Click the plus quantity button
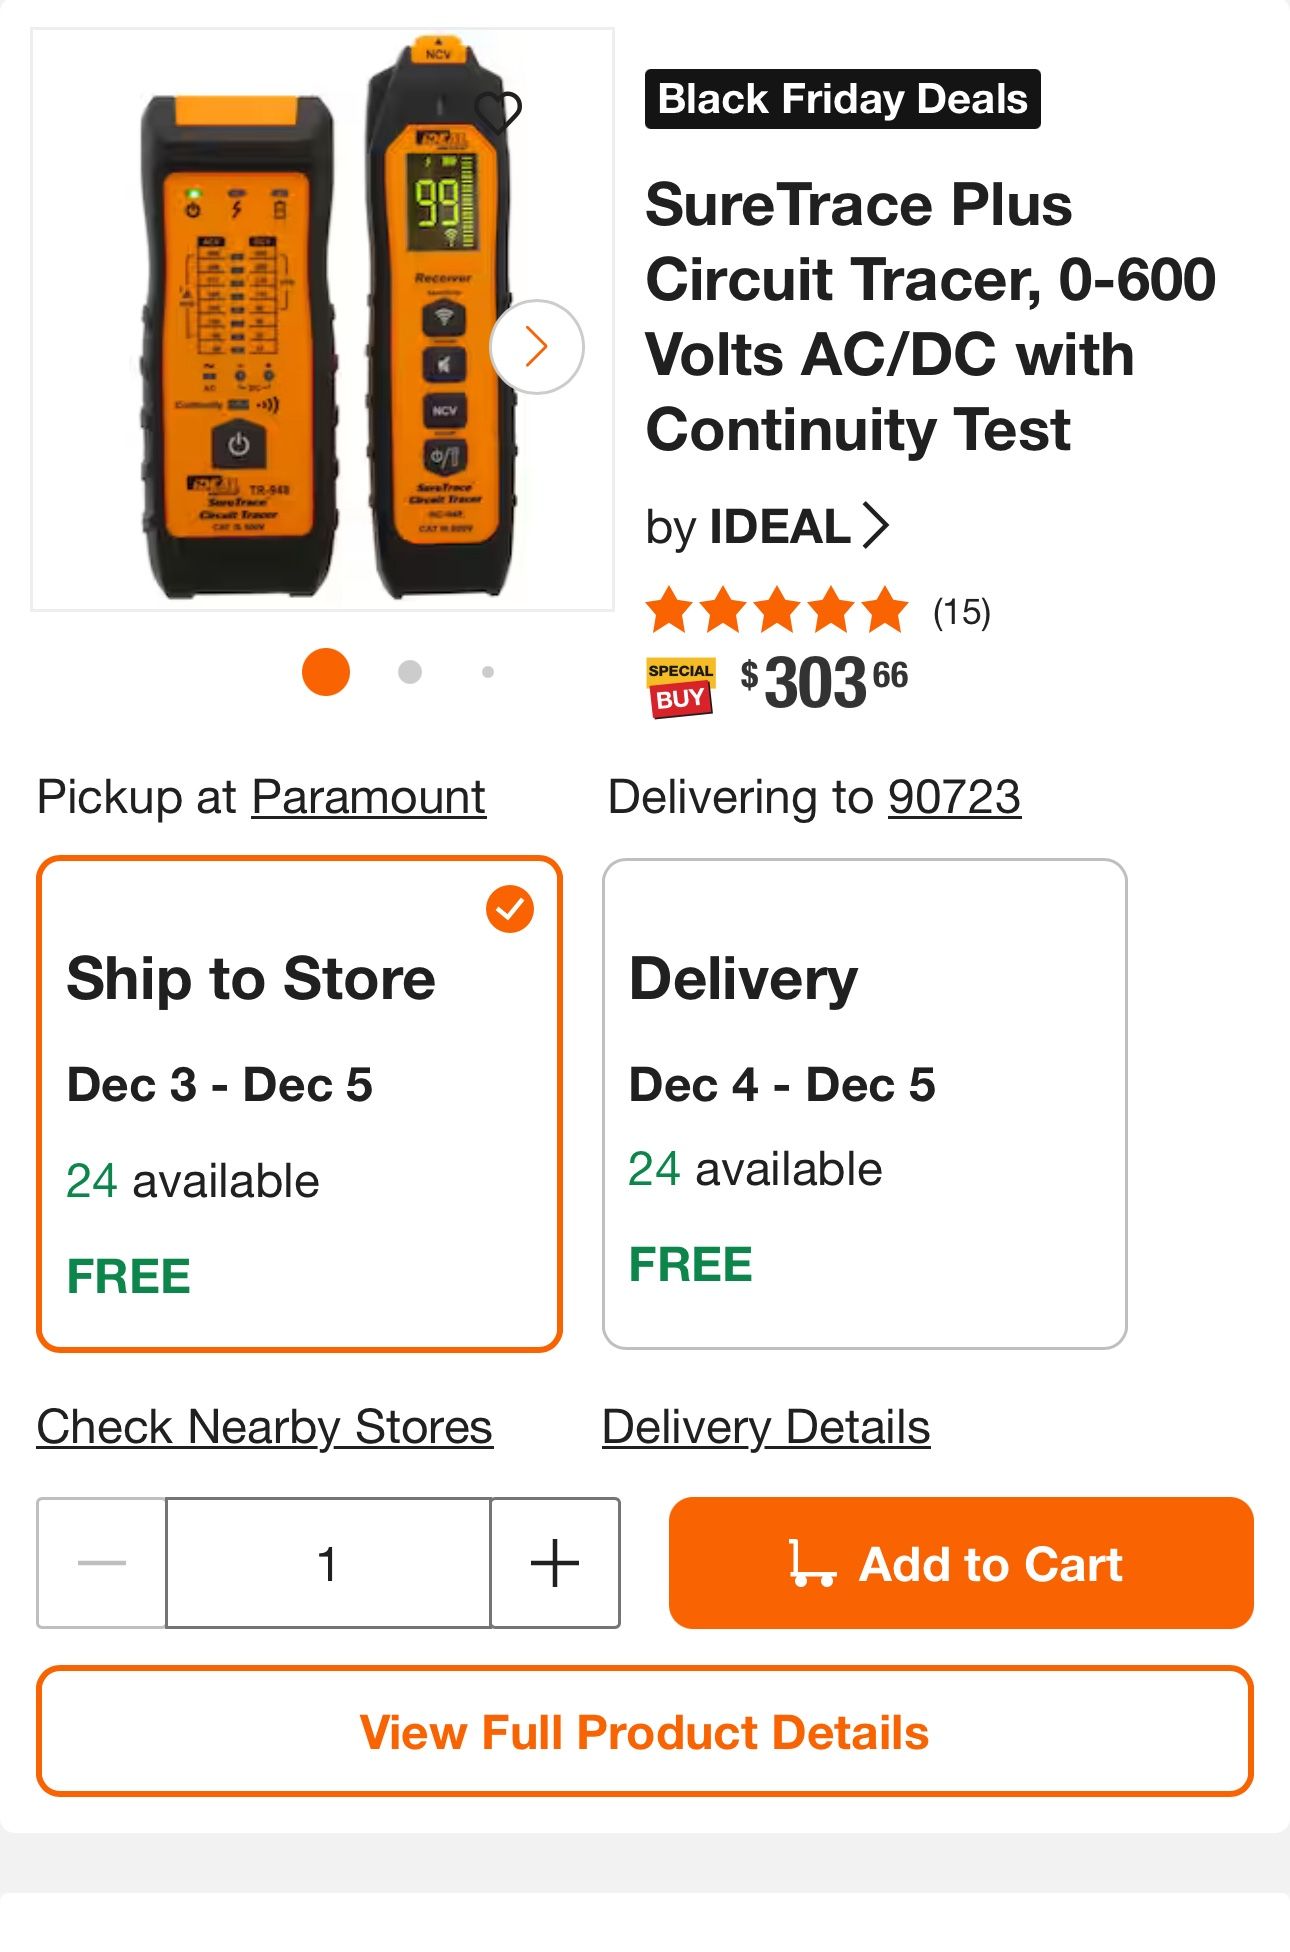 (x=555, y=1562)
